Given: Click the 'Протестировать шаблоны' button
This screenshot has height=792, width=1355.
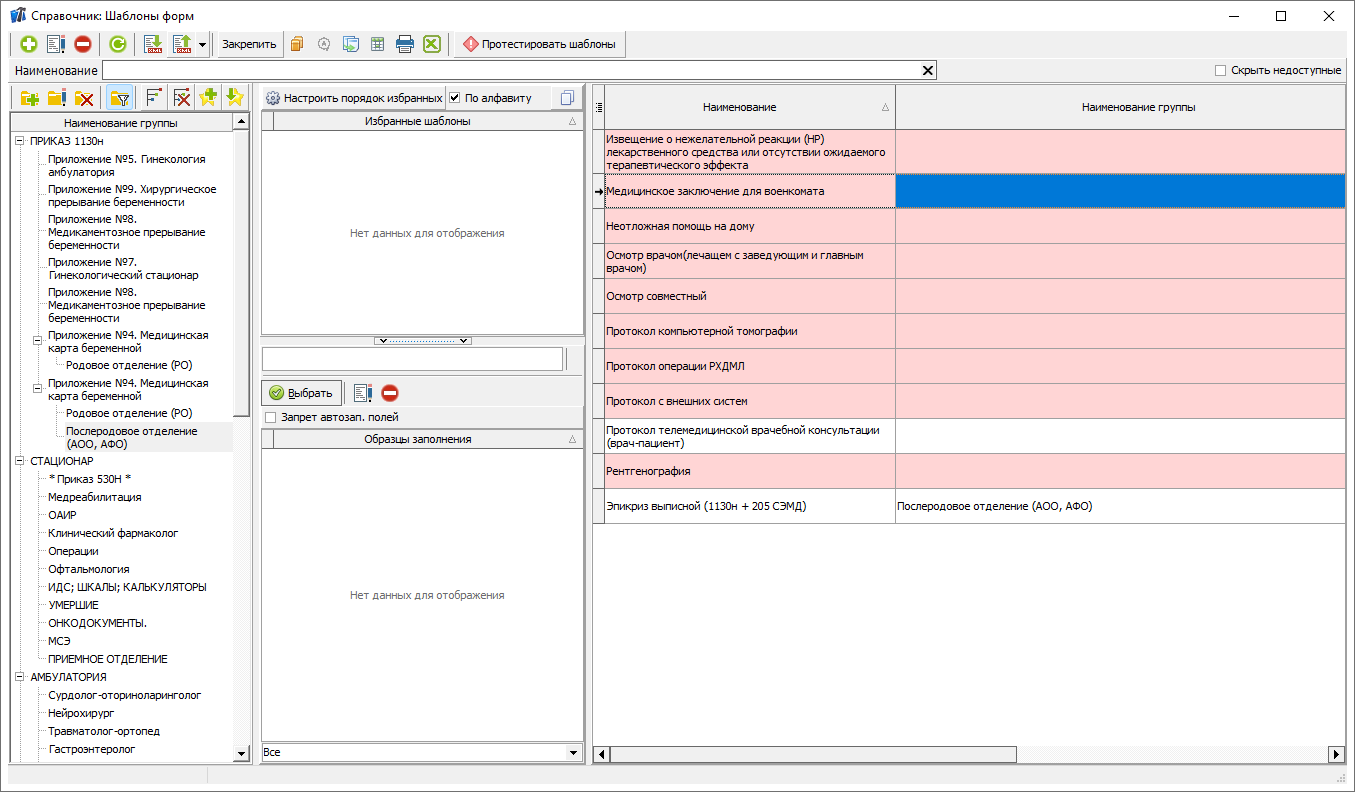Looking at the screenshot, I should [x=540, y=44].
